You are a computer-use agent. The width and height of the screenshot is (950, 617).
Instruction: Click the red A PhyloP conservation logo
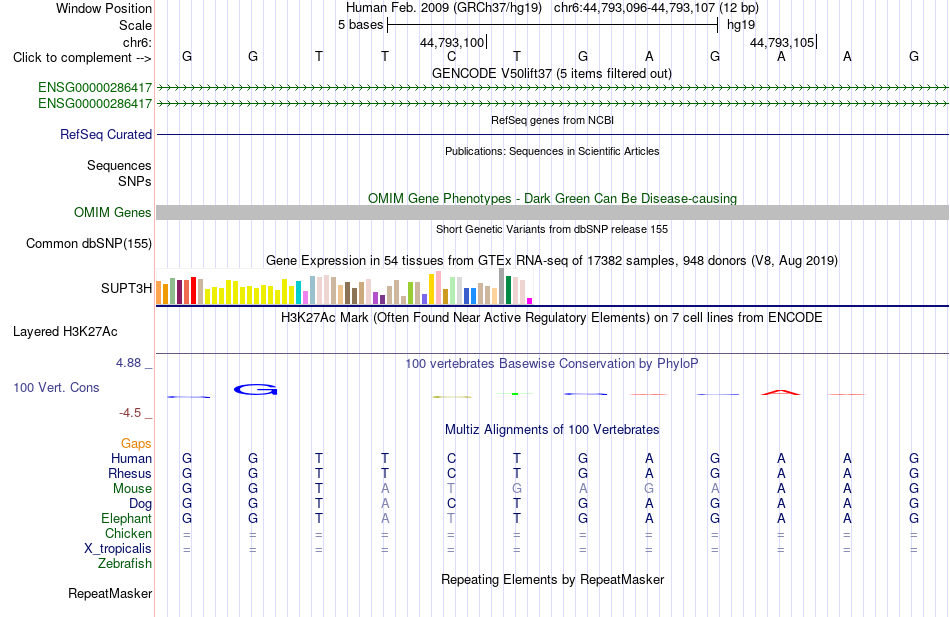[x=781, y=392]
